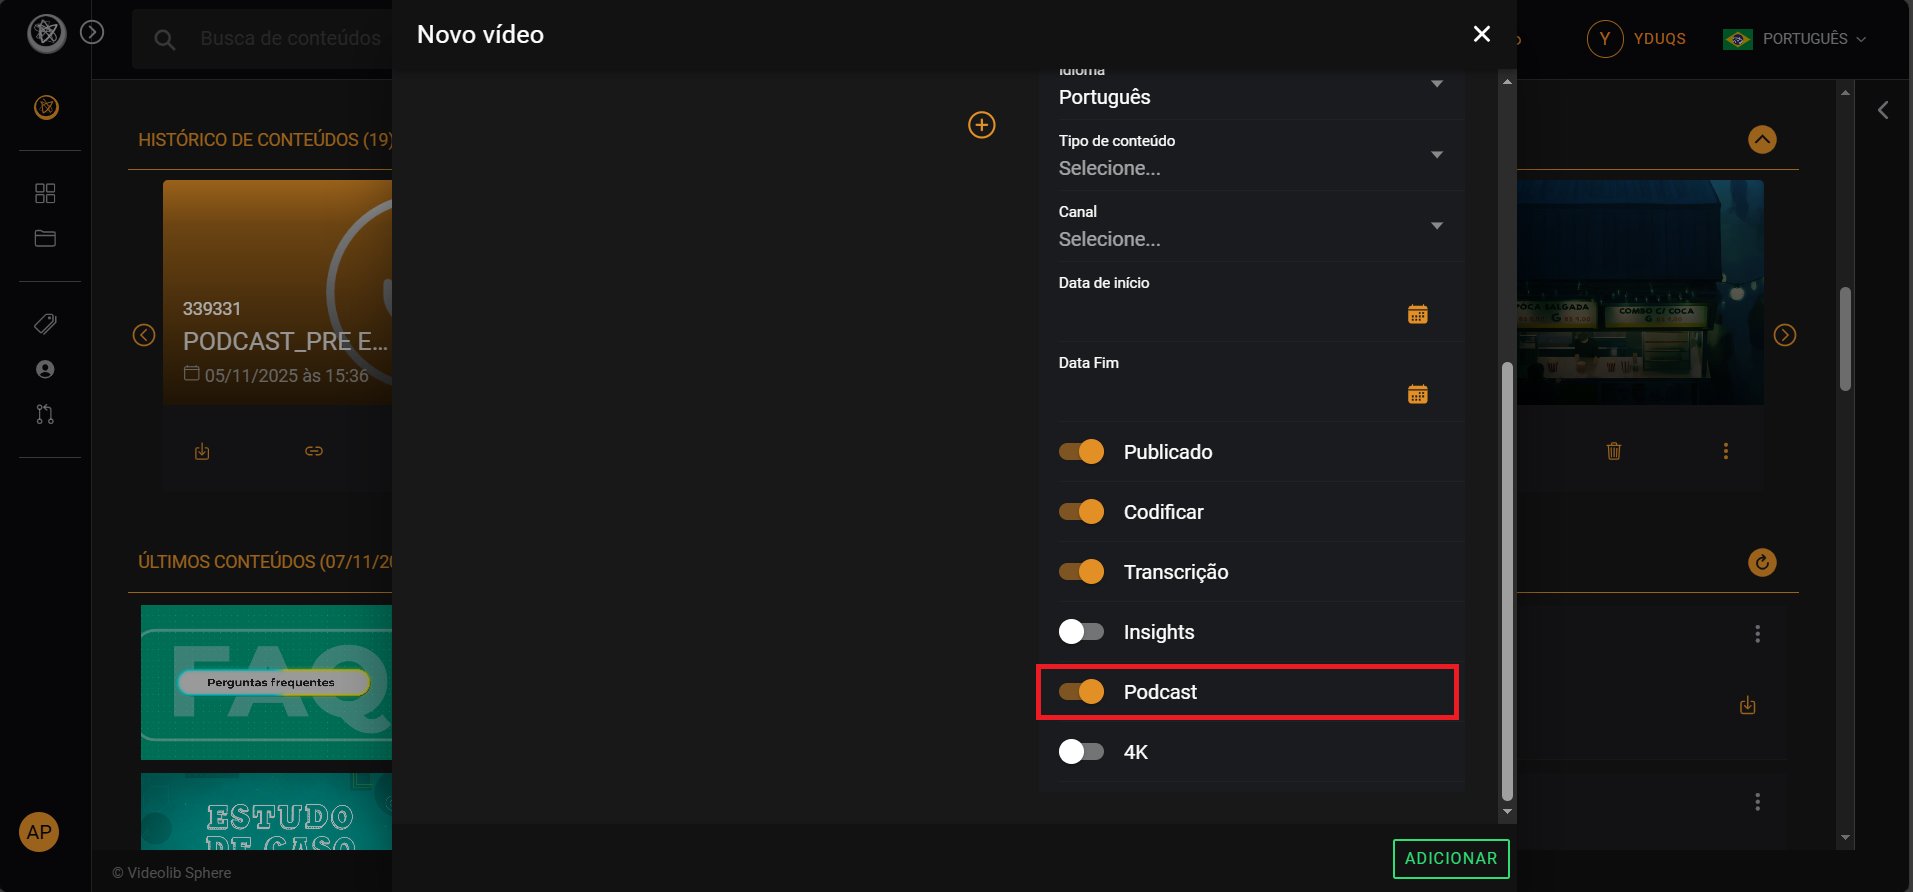Open the calendar picker for Data Fim

pyautogui.click(x=1417, y=393)
